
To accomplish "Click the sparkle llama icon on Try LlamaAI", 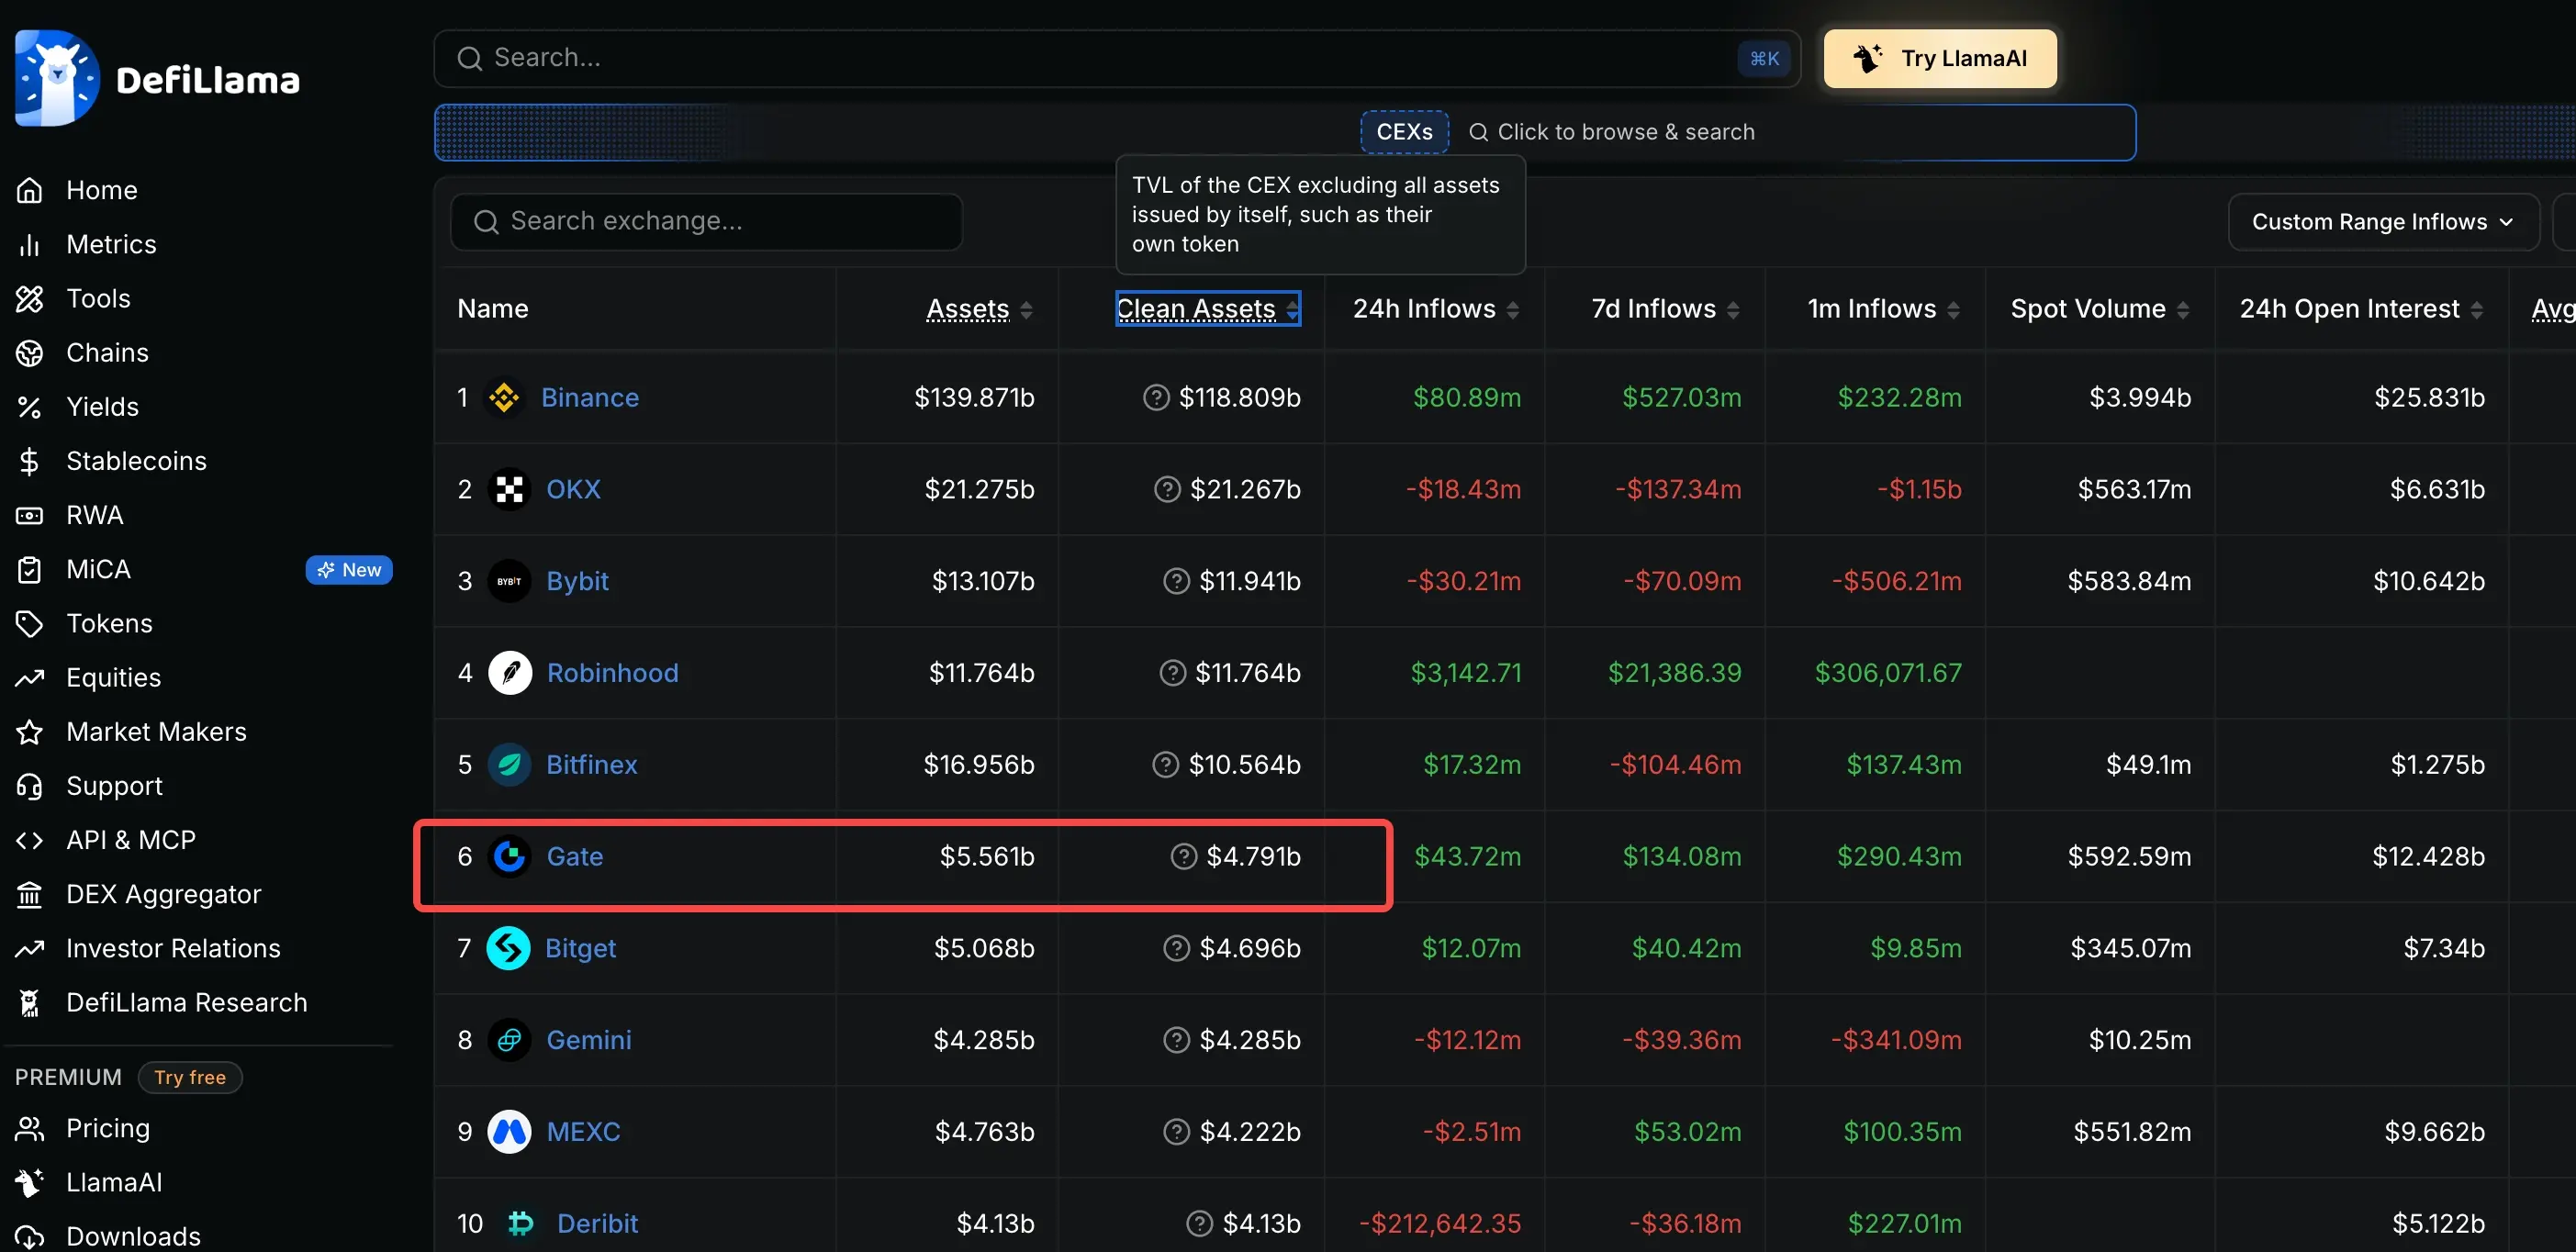I will [x=1867, y=58].
